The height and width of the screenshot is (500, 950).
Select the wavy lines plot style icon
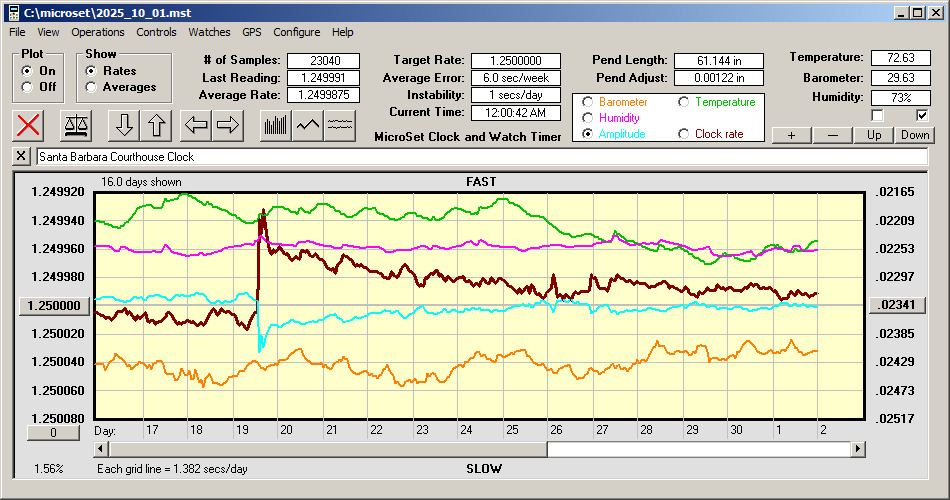point(341,125)
